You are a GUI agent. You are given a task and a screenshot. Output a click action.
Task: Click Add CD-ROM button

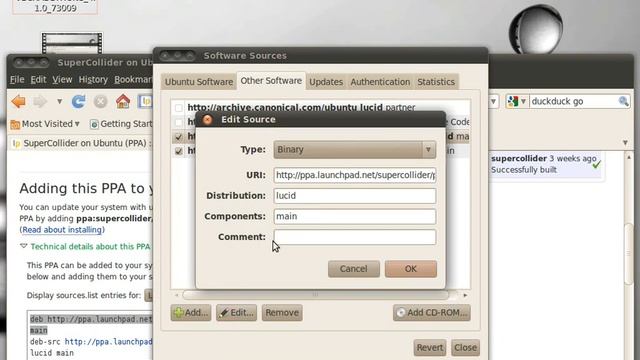(432, 313)
